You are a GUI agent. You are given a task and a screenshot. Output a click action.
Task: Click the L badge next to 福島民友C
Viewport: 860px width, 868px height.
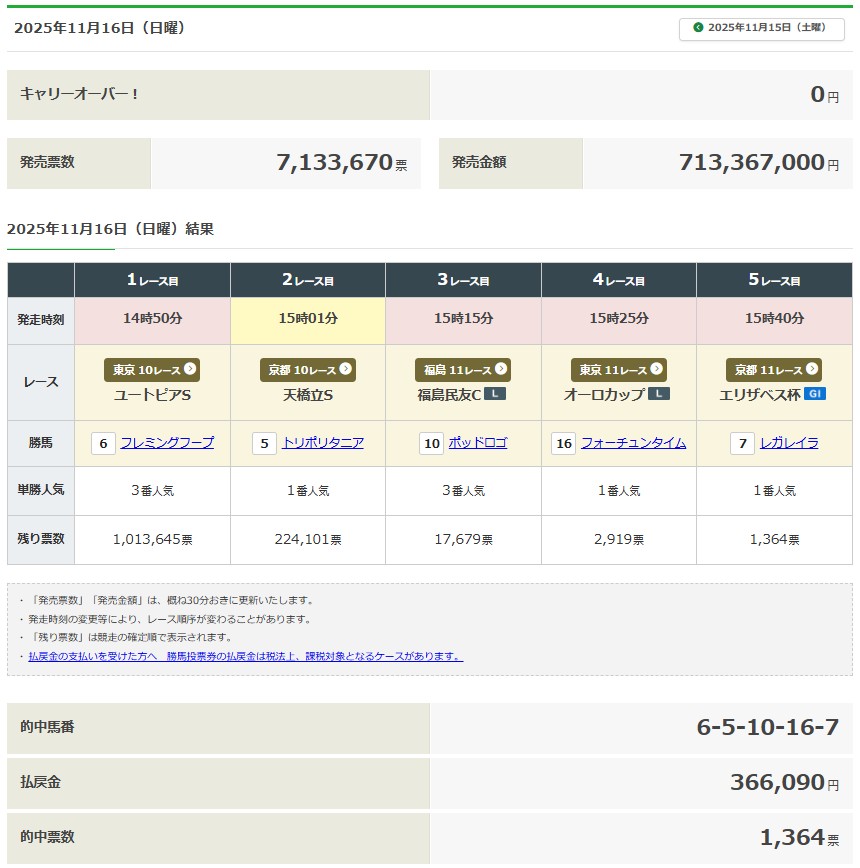click(495, 394)
